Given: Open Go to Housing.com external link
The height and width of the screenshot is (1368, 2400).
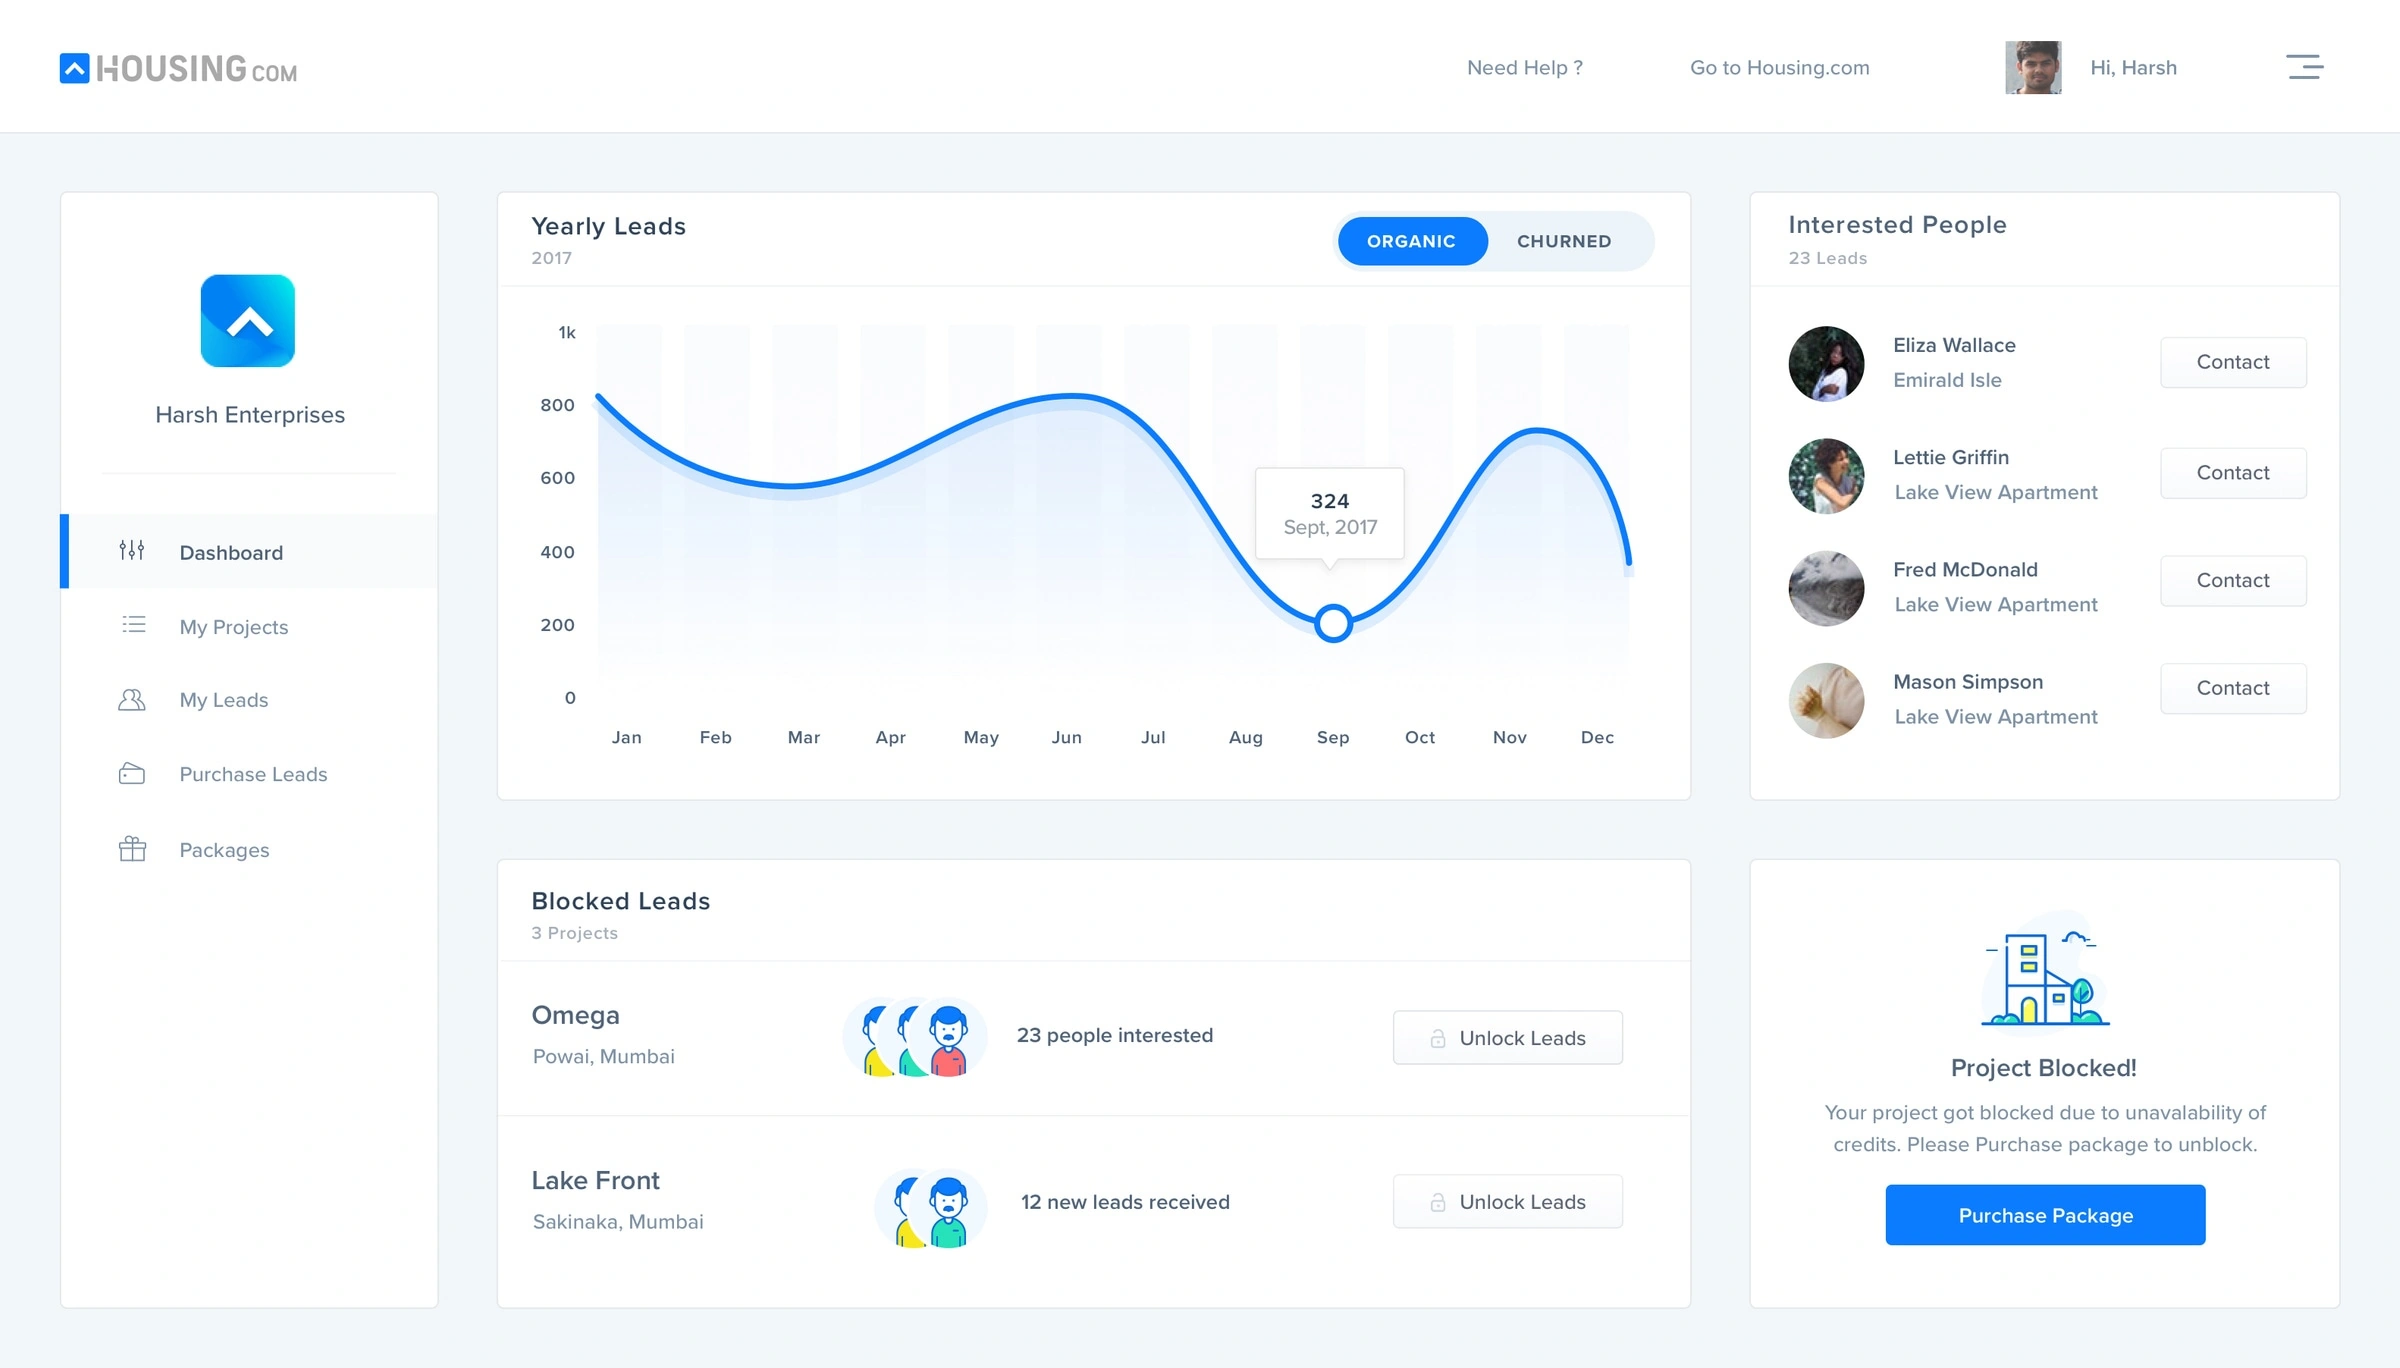Looking at the screenshot, I should (1779, 68).
